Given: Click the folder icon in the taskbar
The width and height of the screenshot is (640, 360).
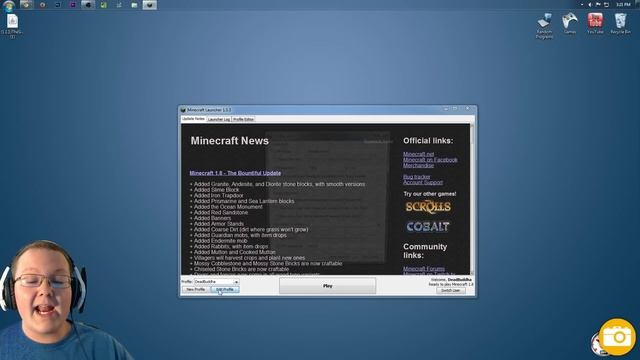Looking at the screenshot, I should [x=134, y=5].
